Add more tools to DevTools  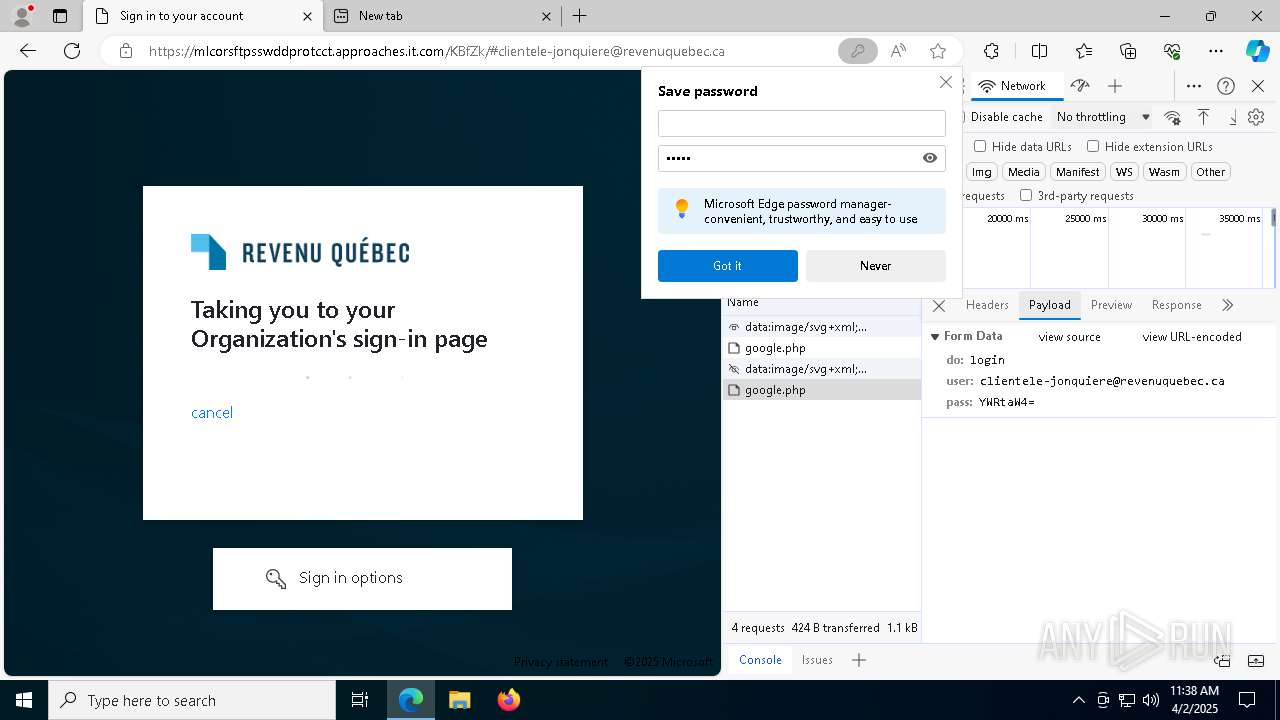pos(1115,86)
